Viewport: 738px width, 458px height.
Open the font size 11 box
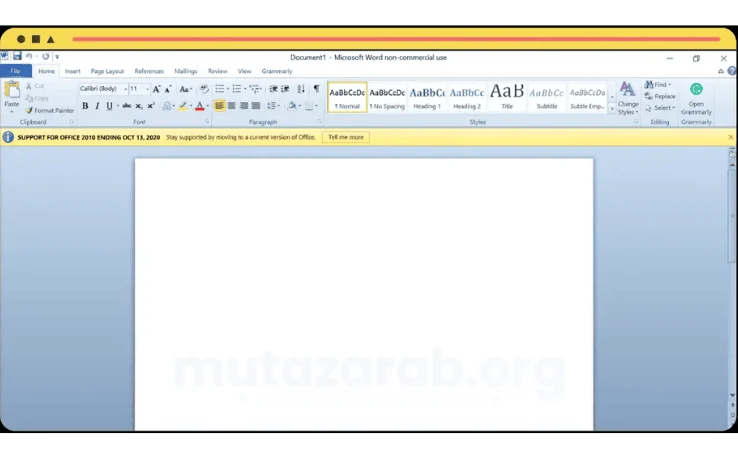(x=139, y=88)
